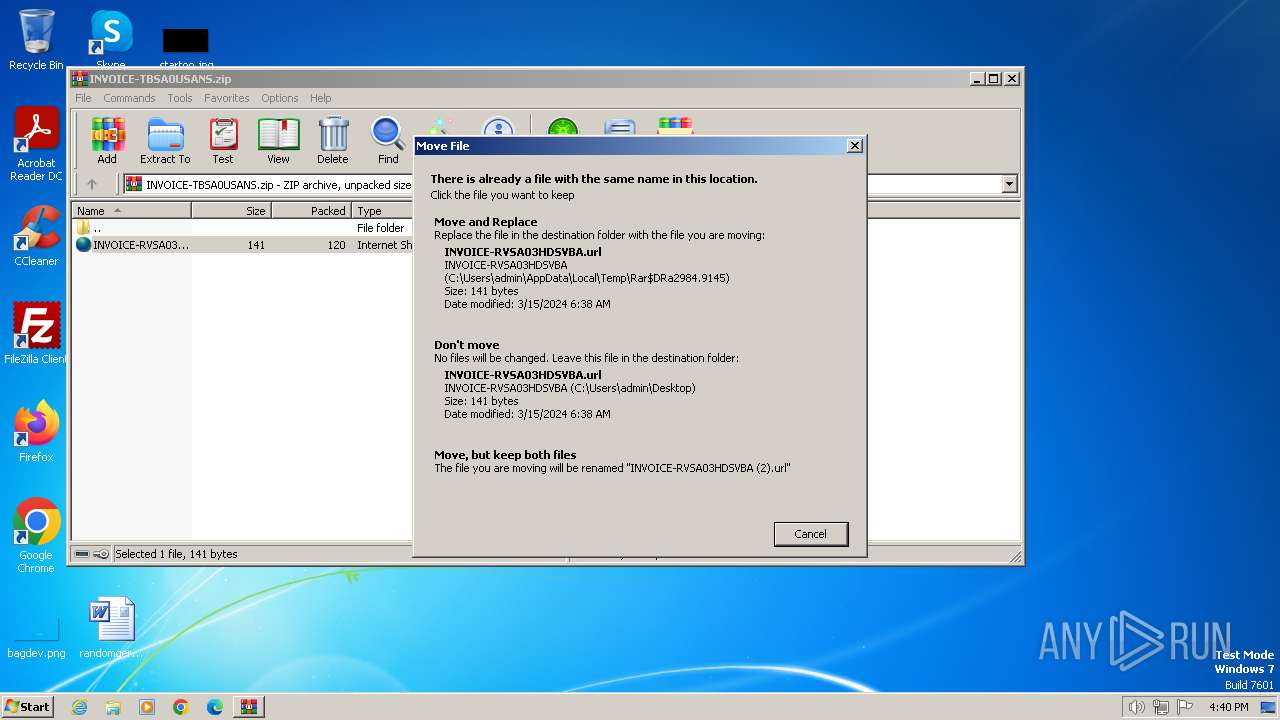1280x720 pixels.
Task: Sort by the Packed column header
Action: [311, 211]
